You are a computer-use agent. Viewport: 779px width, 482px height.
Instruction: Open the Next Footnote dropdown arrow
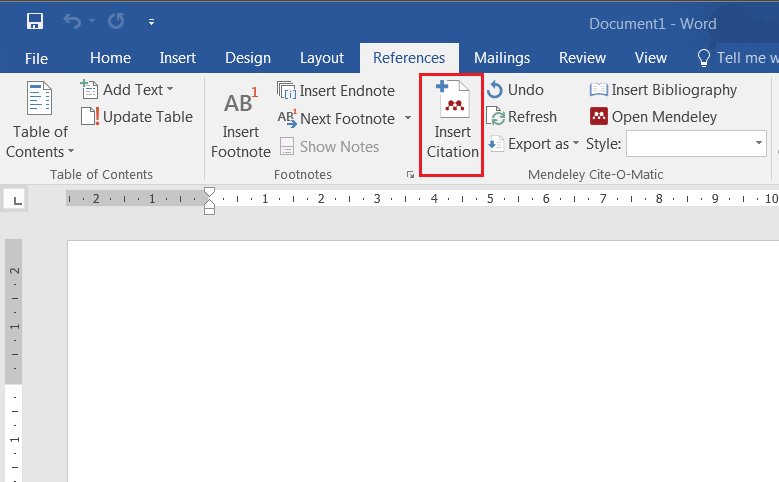408,119
